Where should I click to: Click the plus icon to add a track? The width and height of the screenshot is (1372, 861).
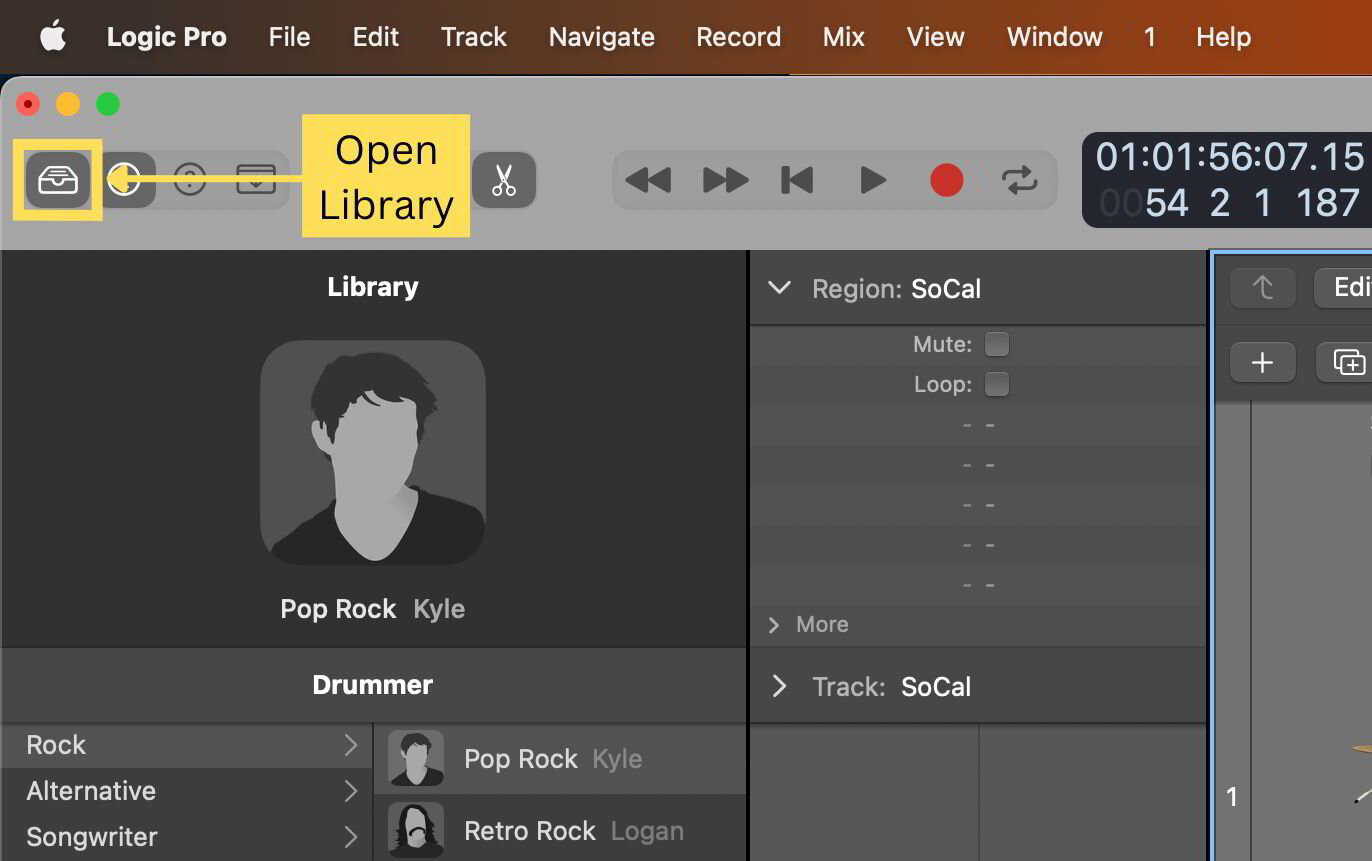[1262, 362]
